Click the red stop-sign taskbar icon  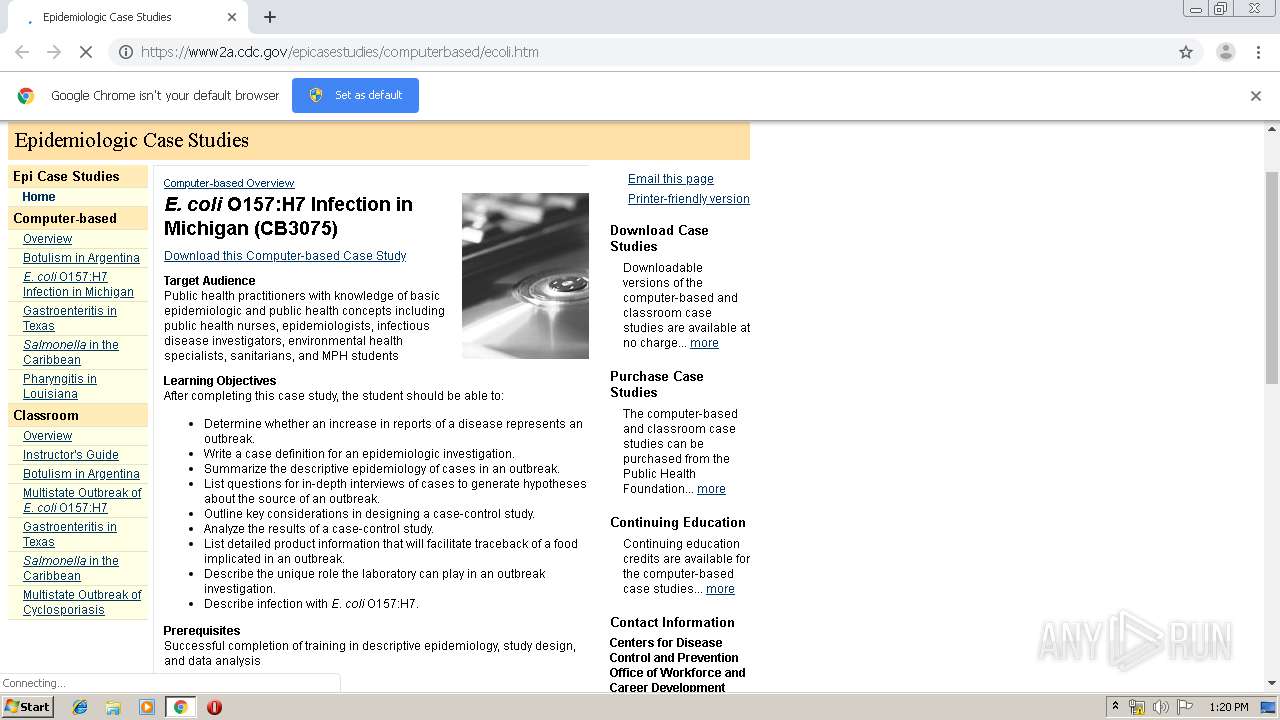214,707
